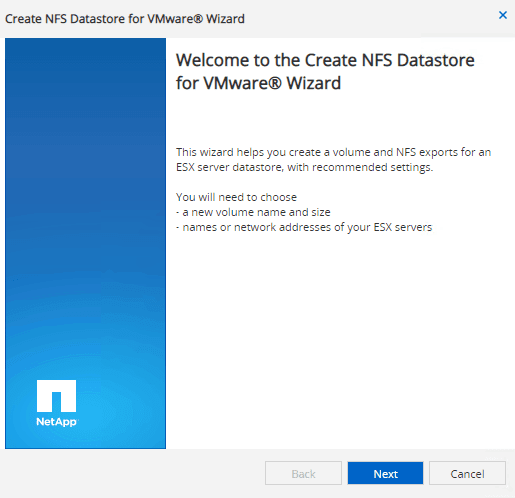Click the 'a new volume name and size' item
This screenshot has width=515, height=498.
coord(253,212)
